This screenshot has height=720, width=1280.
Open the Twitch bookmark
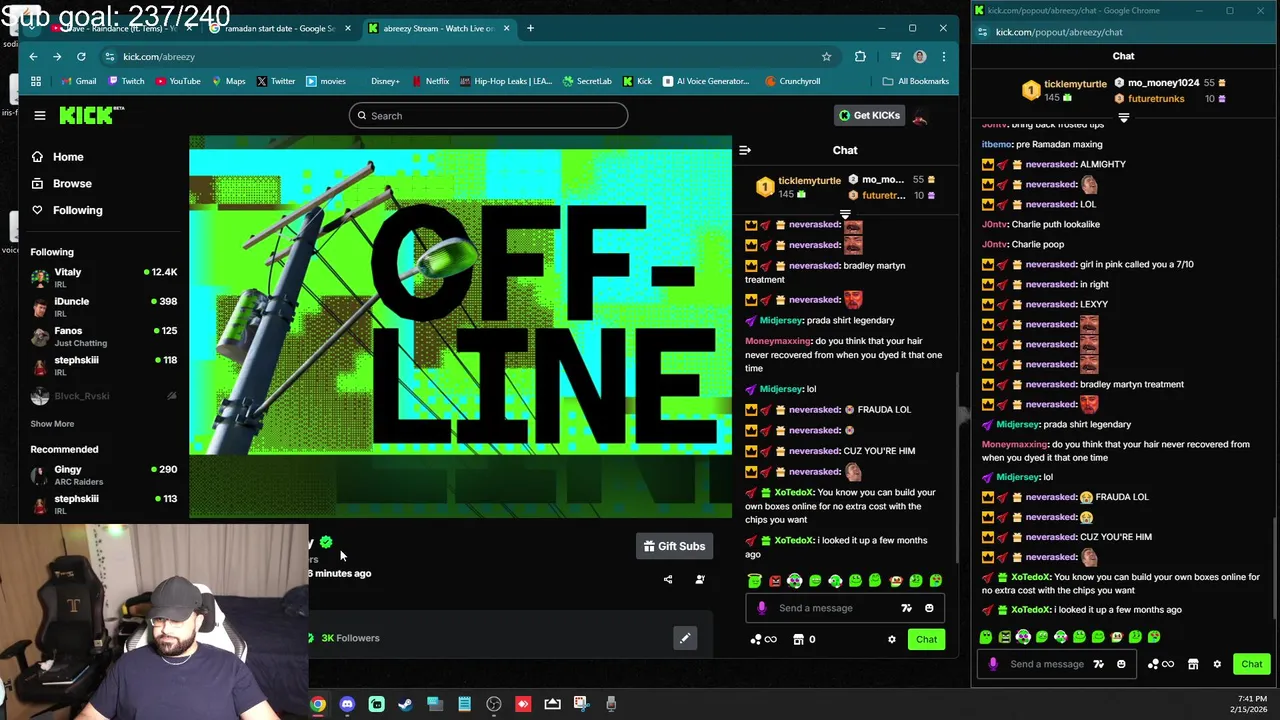coord(124,81)
